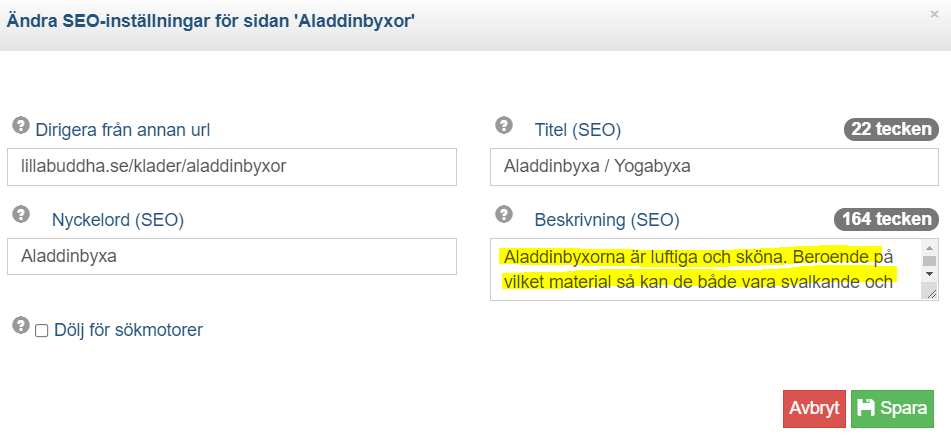The height and width of the screenshot is (443, 951).
Task: Click the description box scroll up arrow
Action: (929, 248)
